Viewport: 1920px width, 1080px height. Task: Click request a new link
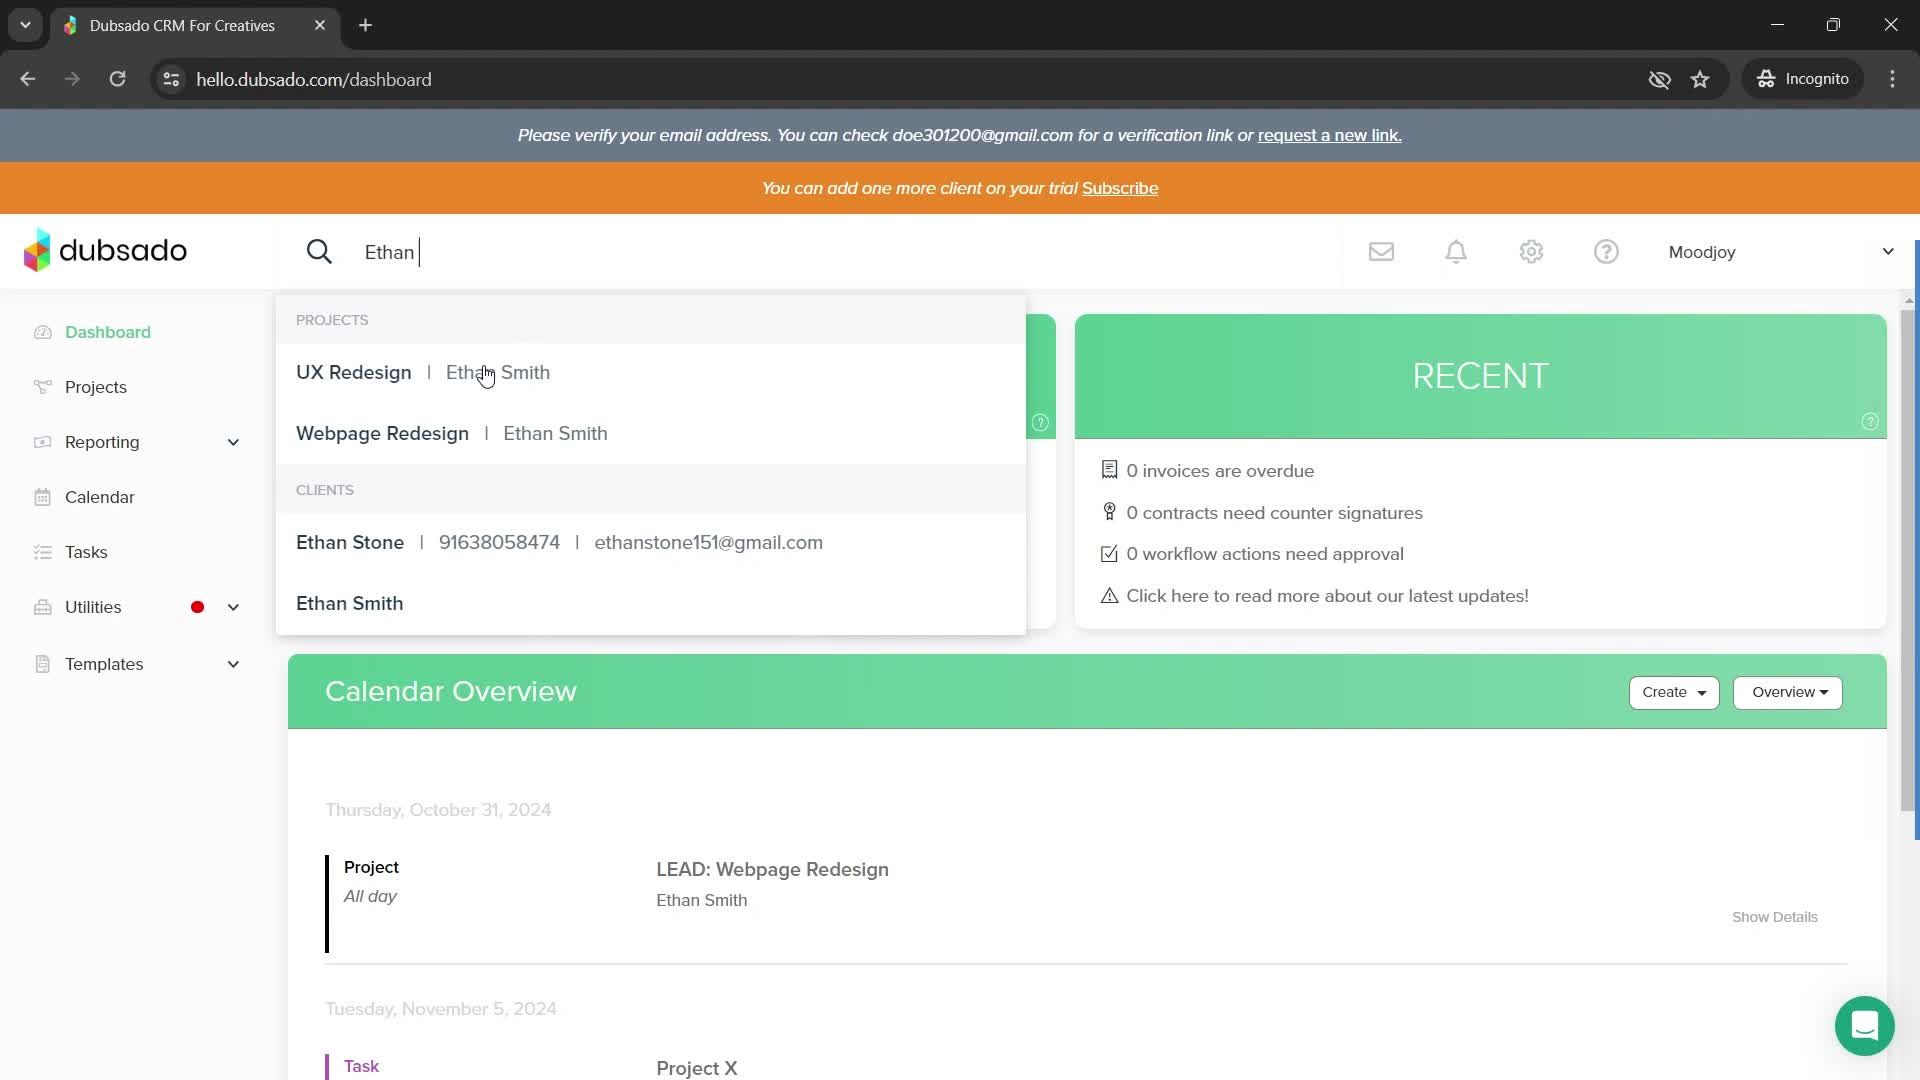point(1329,135)
